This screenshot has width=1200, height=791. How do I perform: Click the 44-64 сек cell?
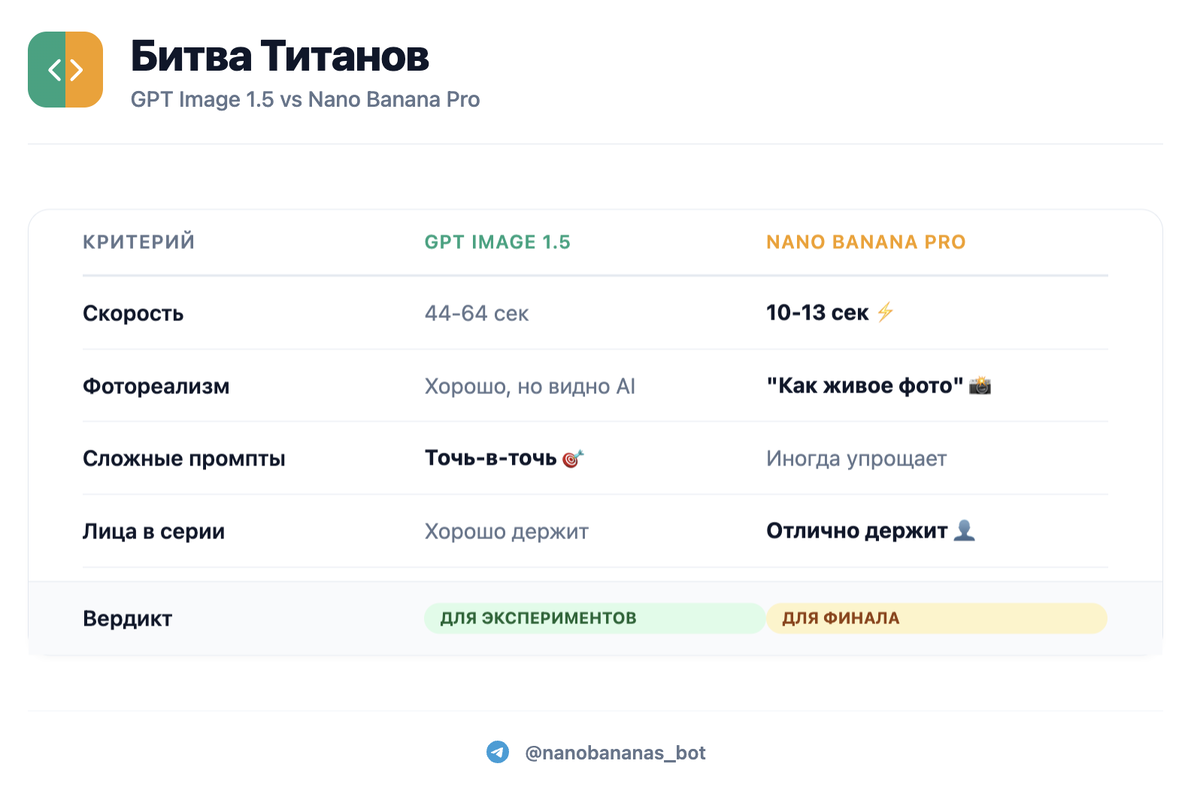(477, 313)
